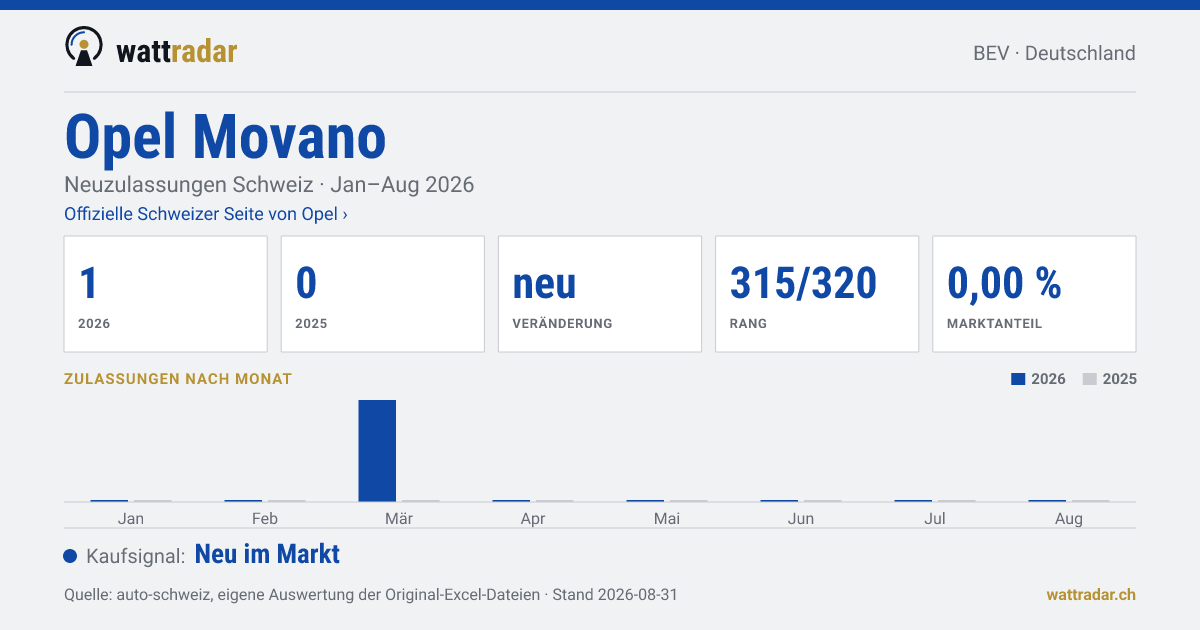Screen dimensions: 1200x630
Task: Click the blue 2026 legend swatch
Action: tap(1018, 379)
